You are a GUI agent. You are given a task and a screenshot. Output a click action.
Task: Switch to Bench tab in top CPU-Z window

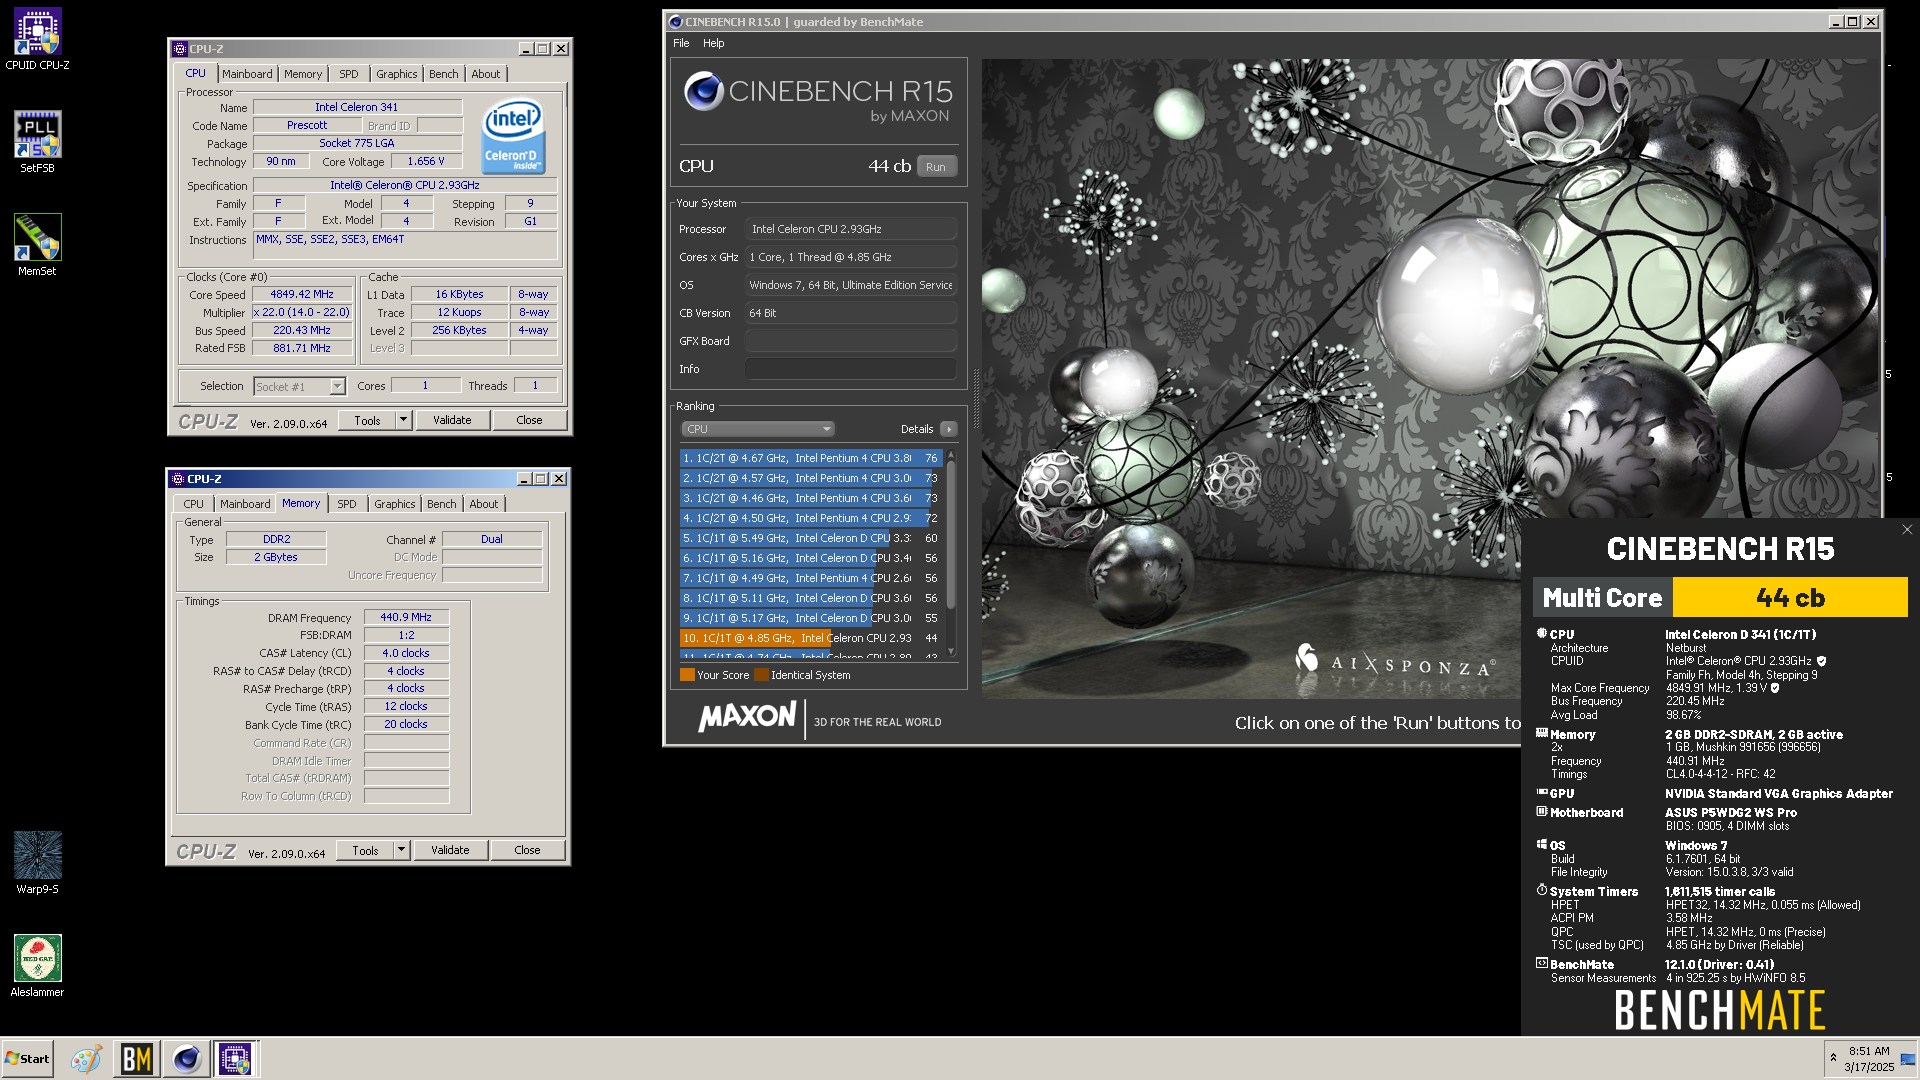(x=444, y=74)
